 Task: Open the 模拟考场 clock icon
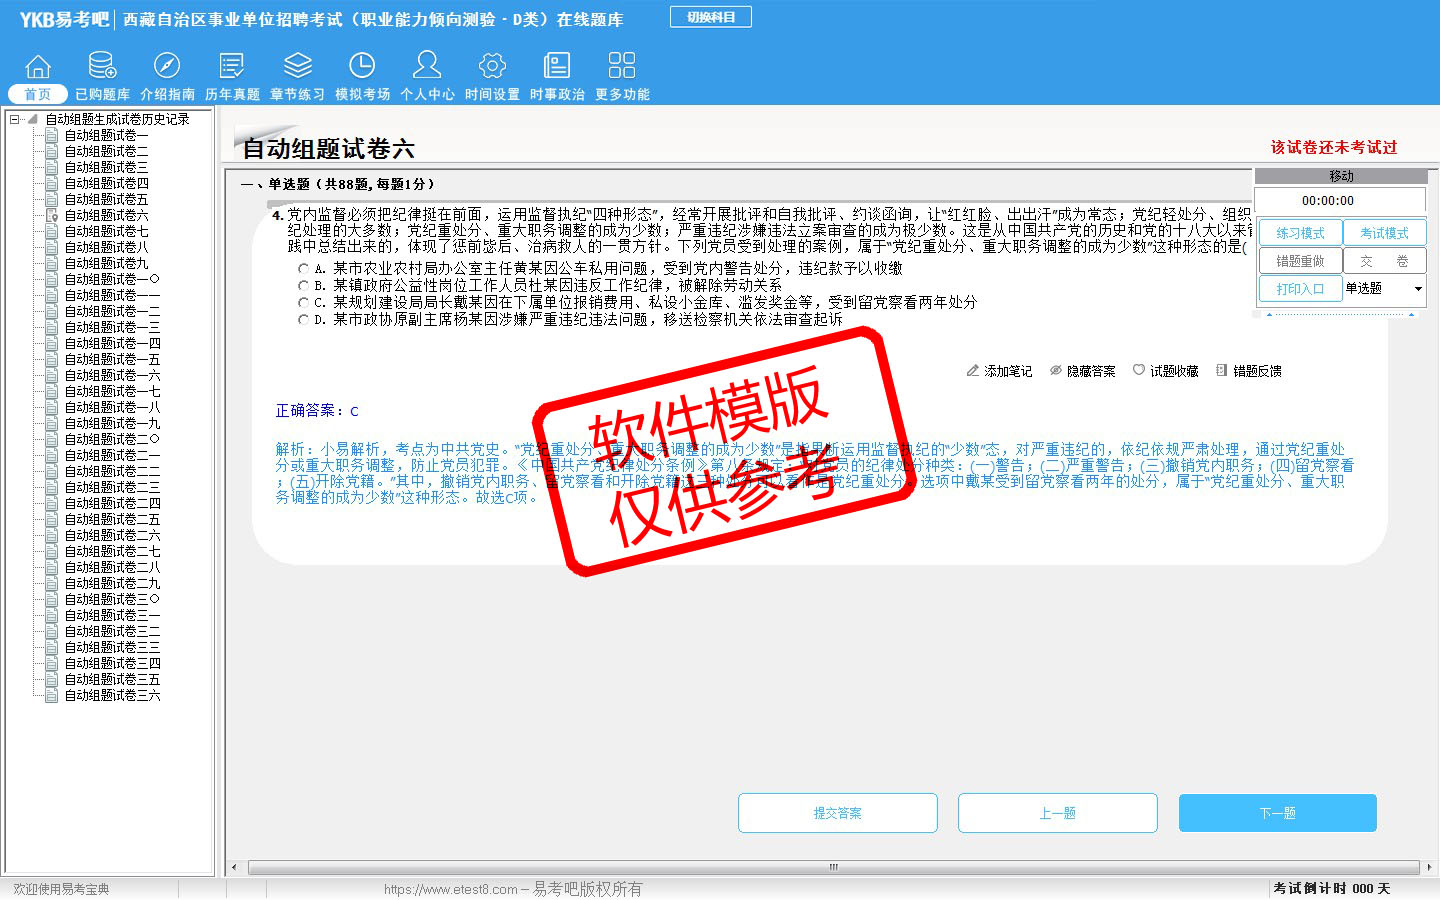(362, 67)
